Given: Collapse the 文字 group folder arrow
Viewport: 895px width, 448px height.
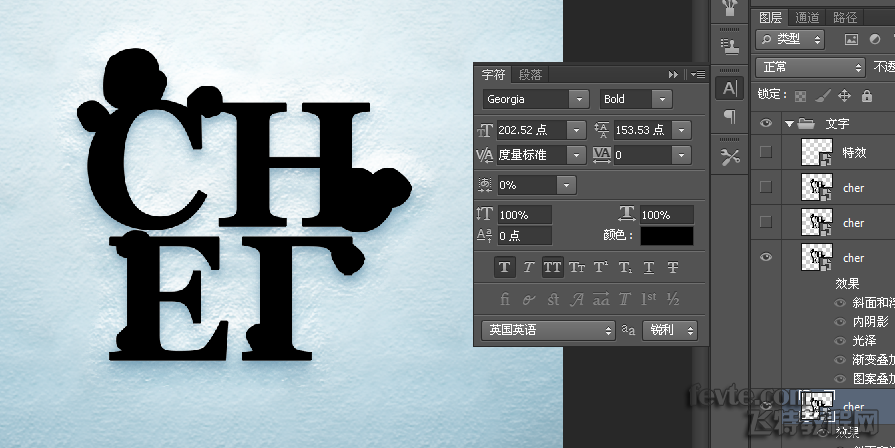Looking at the screenshot, I should [790, 125].
